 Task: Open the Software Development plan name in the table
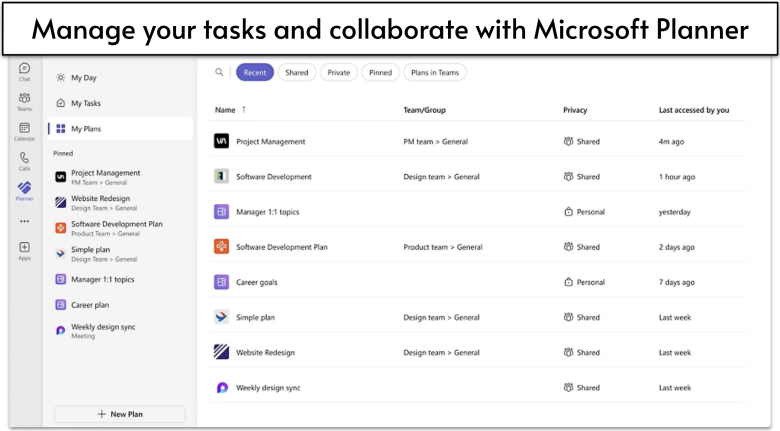[x=274, y=176]
